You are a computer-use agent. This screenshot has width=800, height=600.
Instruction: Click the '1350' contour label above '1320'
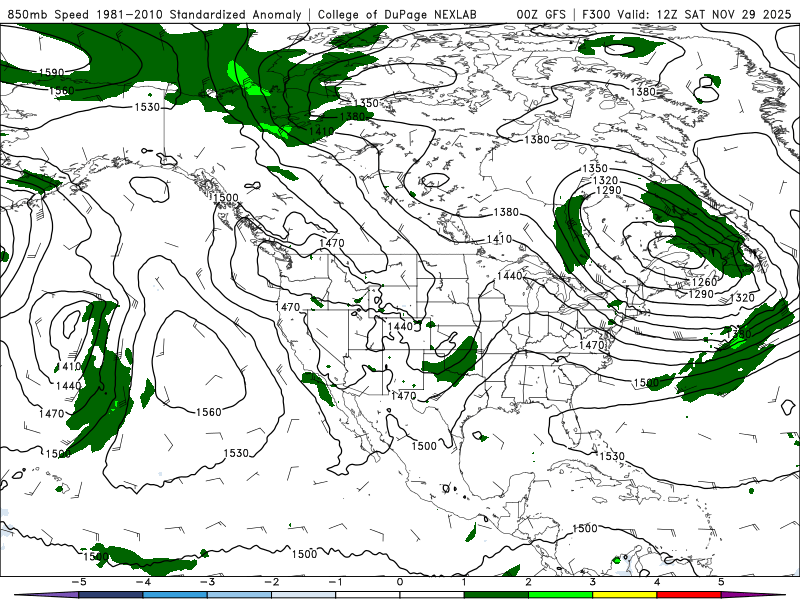(x=595, y=168)
